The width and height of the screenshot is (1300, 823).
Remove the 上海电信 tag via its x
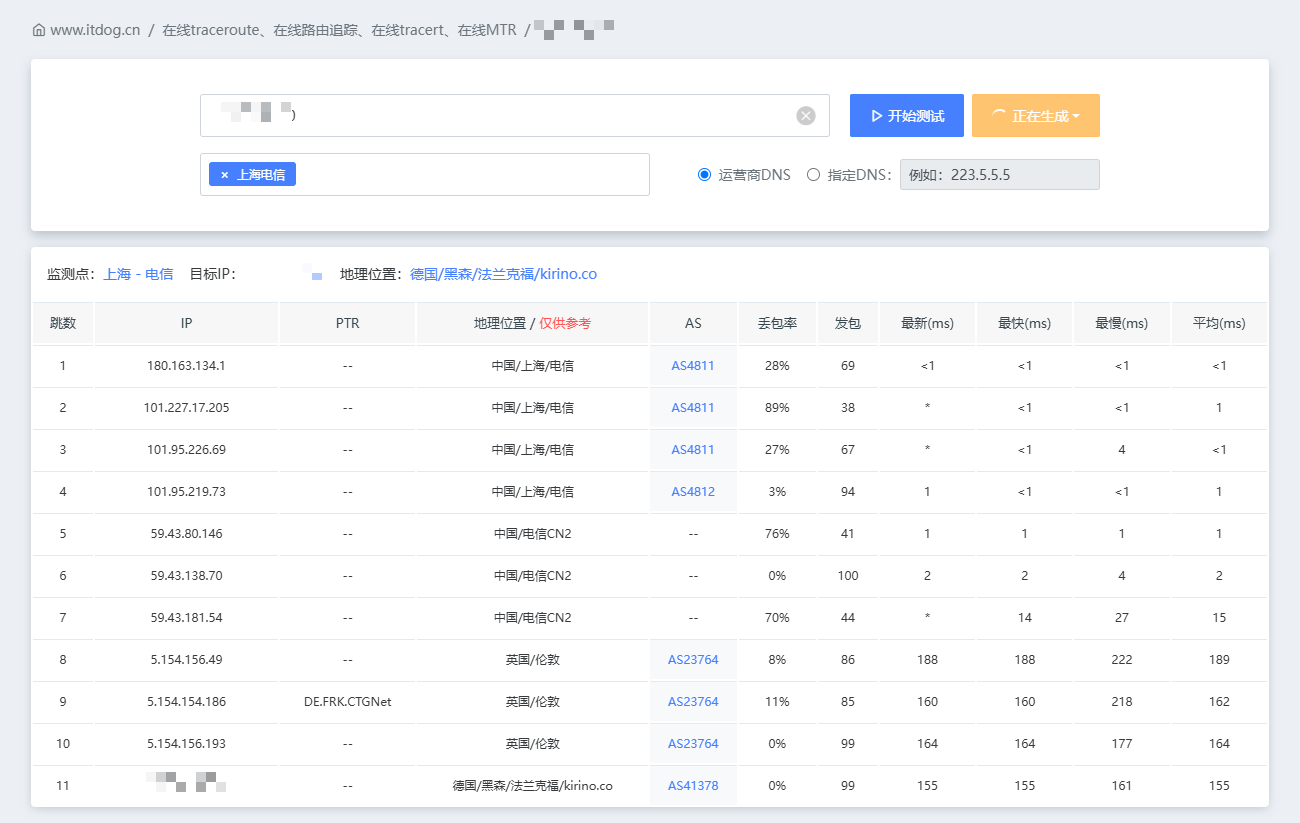pos(224,175)
